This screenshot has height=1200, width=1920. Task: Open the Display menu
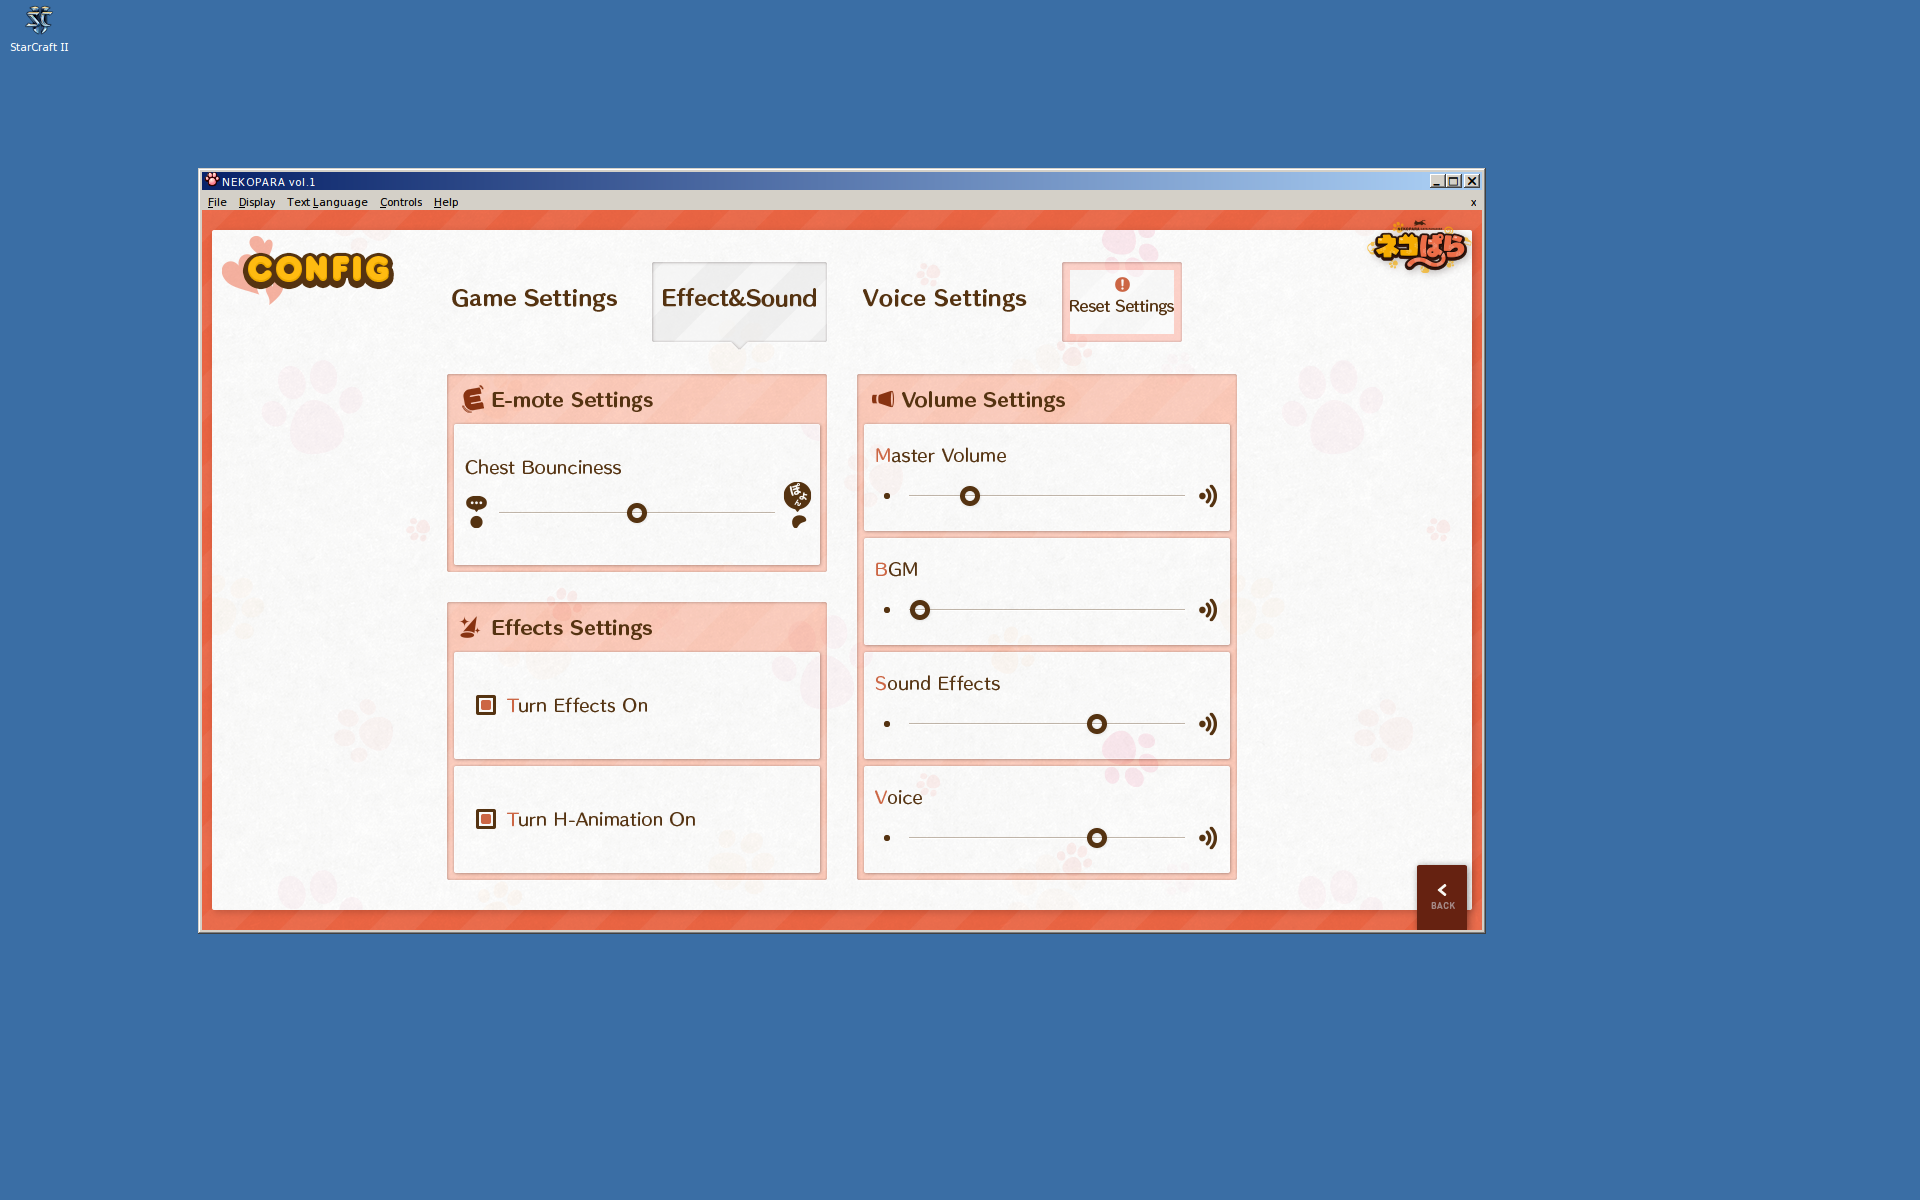(x=257, y=202)
